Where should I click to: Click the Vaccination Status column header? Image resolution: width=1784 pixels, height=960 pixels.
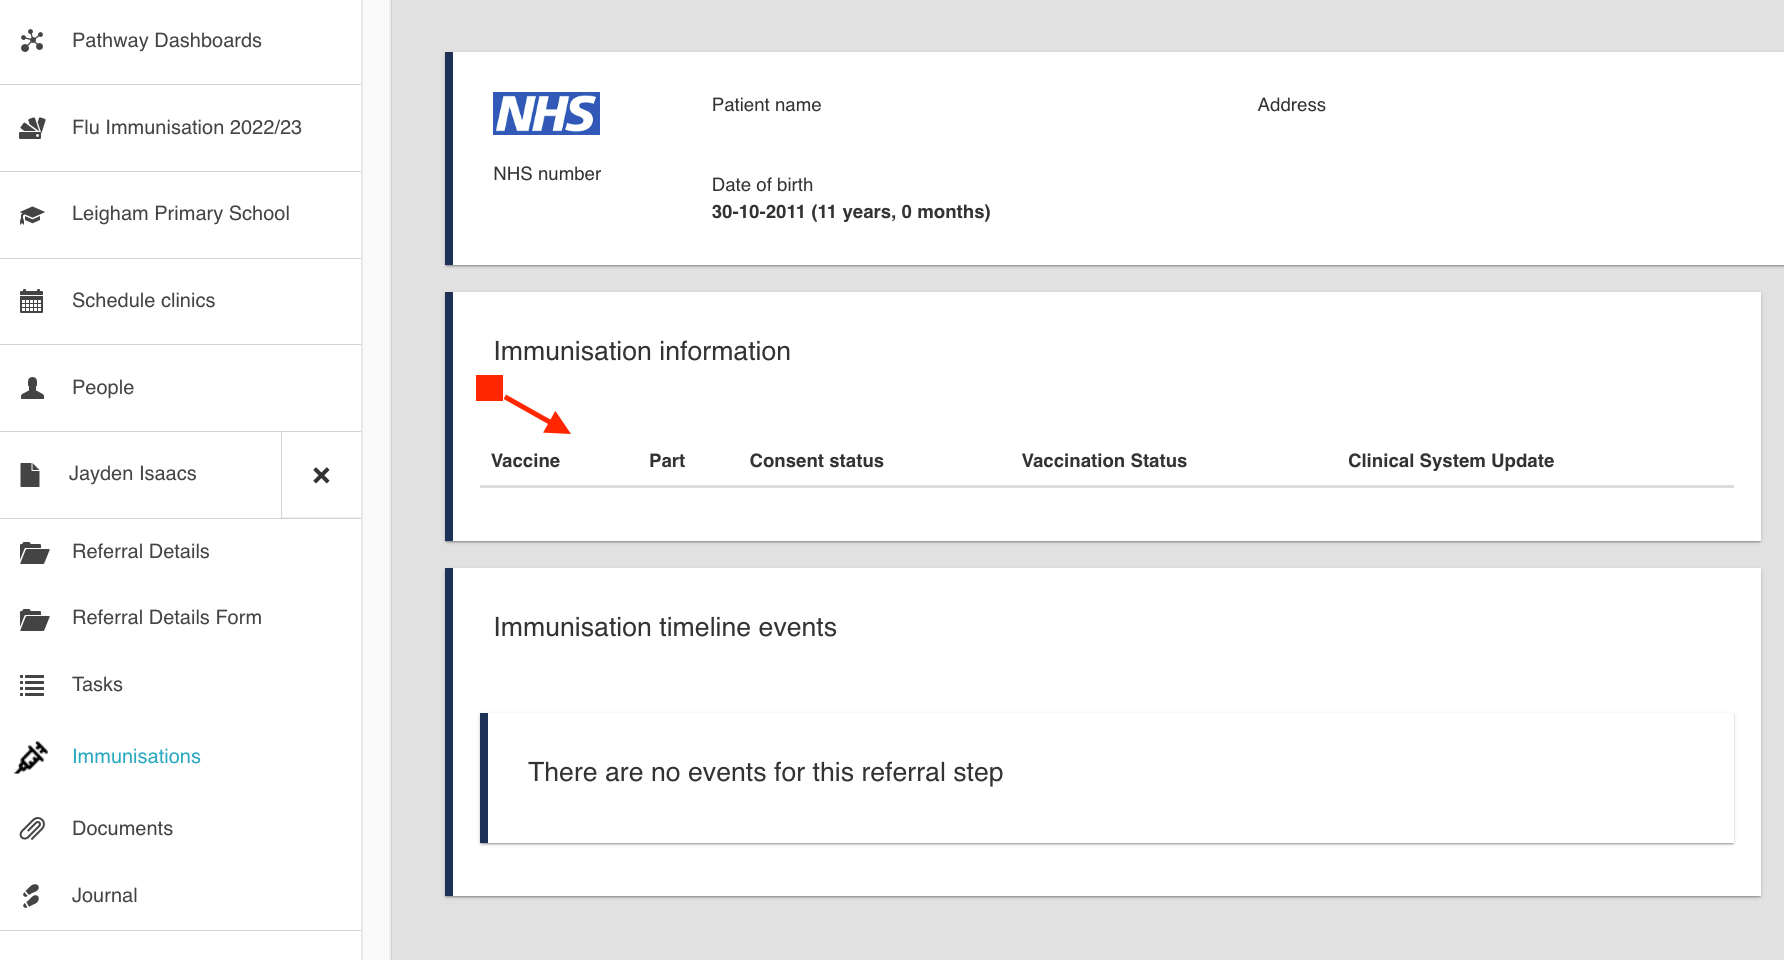[1103, 461]
